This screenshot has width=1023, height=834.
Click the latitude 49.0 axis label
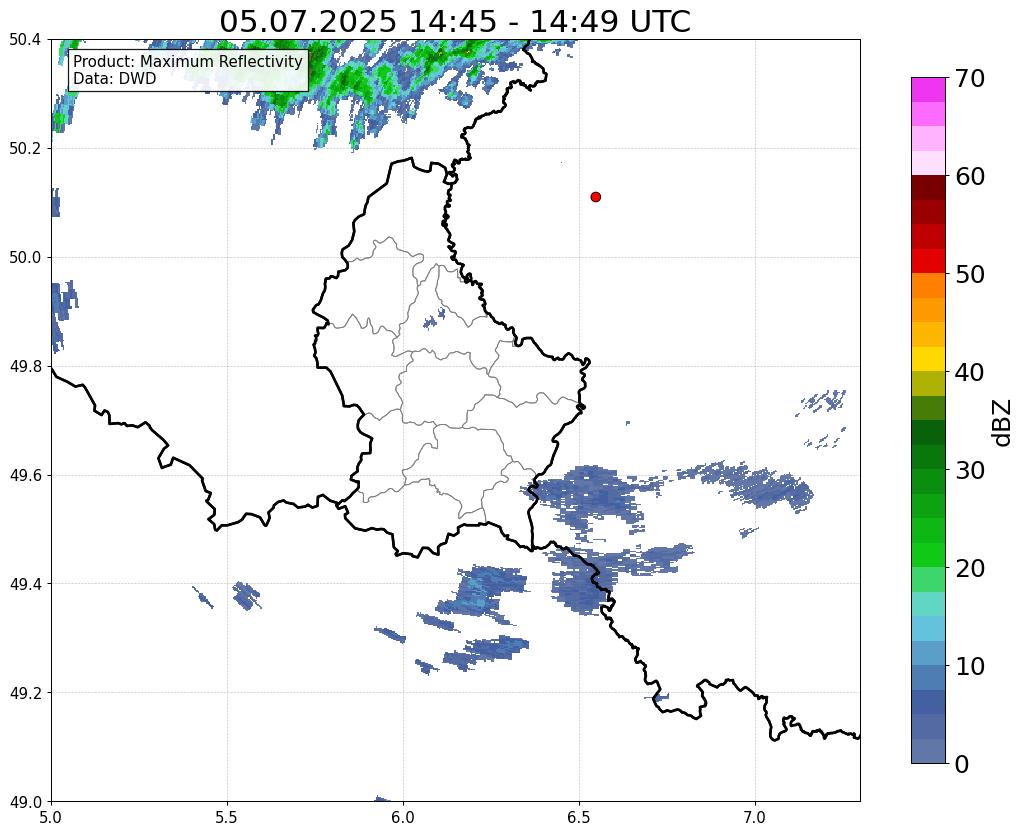pyautogui.click(x=25, y=802)
